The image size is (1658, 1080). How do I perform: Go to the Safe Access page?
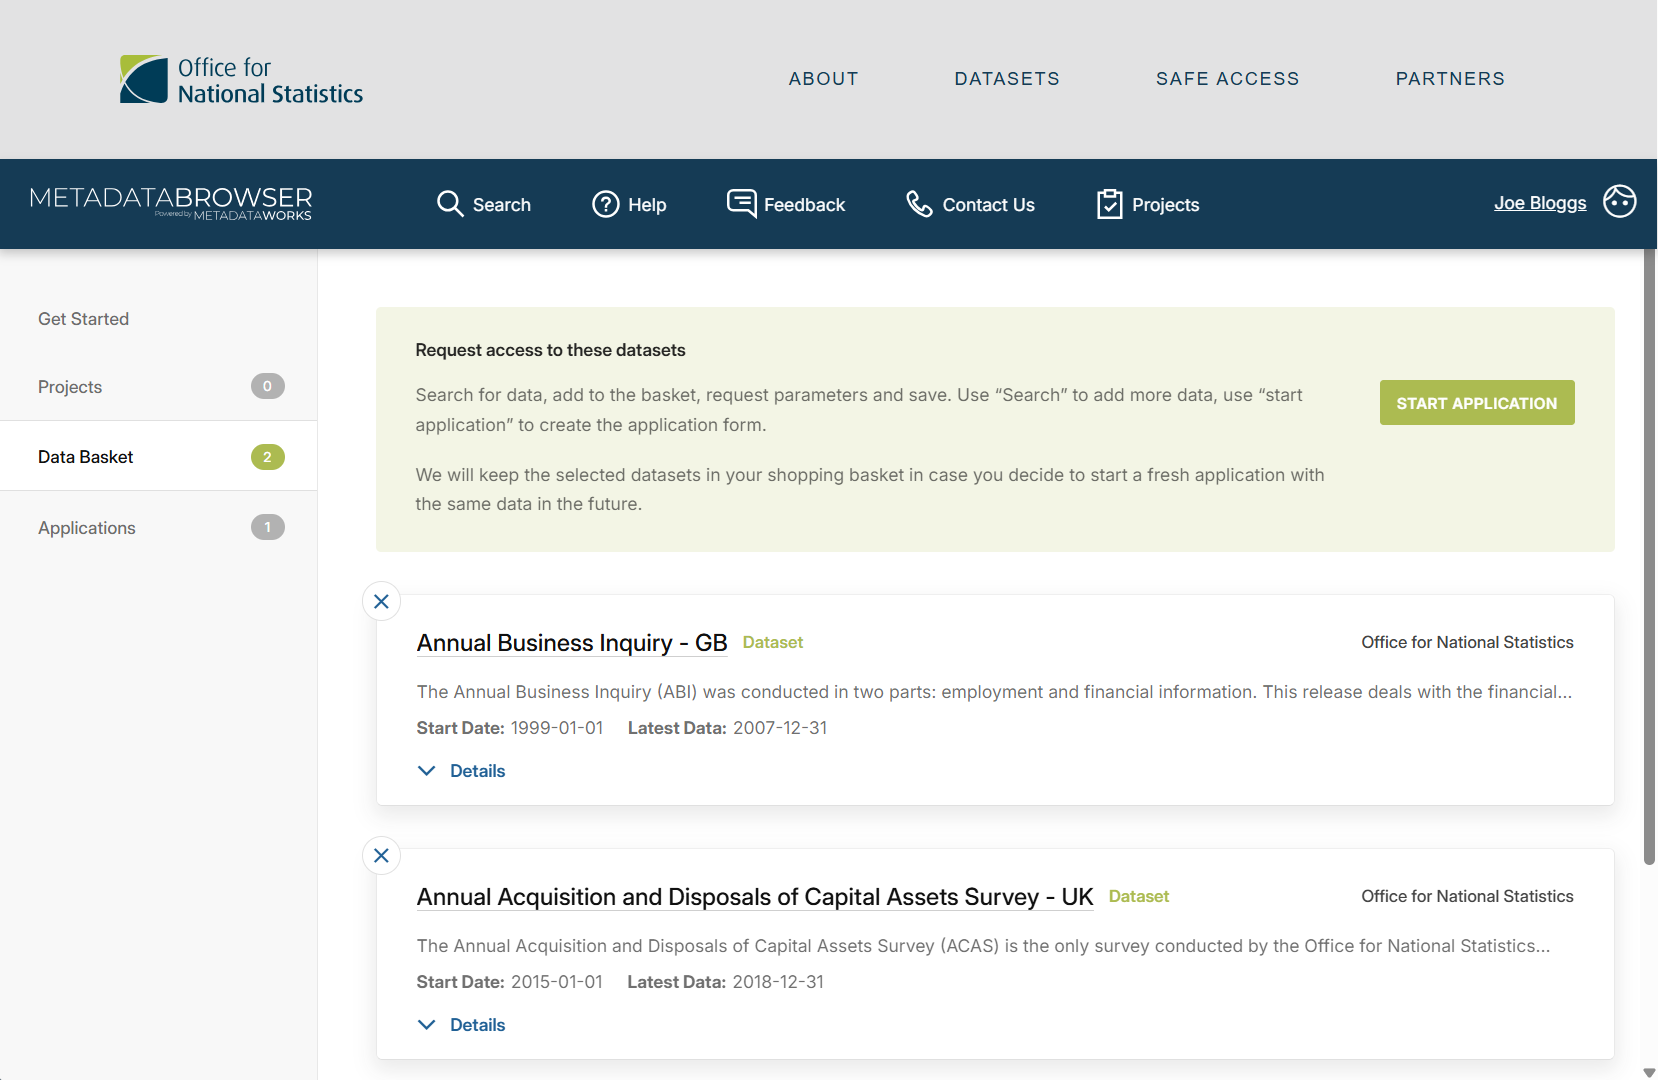pos(1227,79)
